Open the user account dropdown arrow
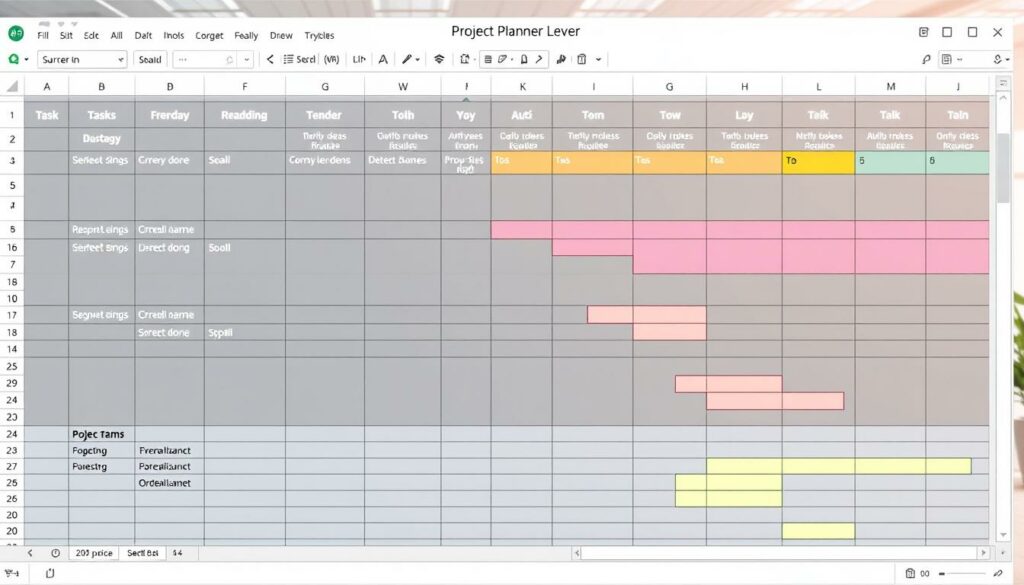This screenshot has height=585, width=1024. click(1008, 59)
